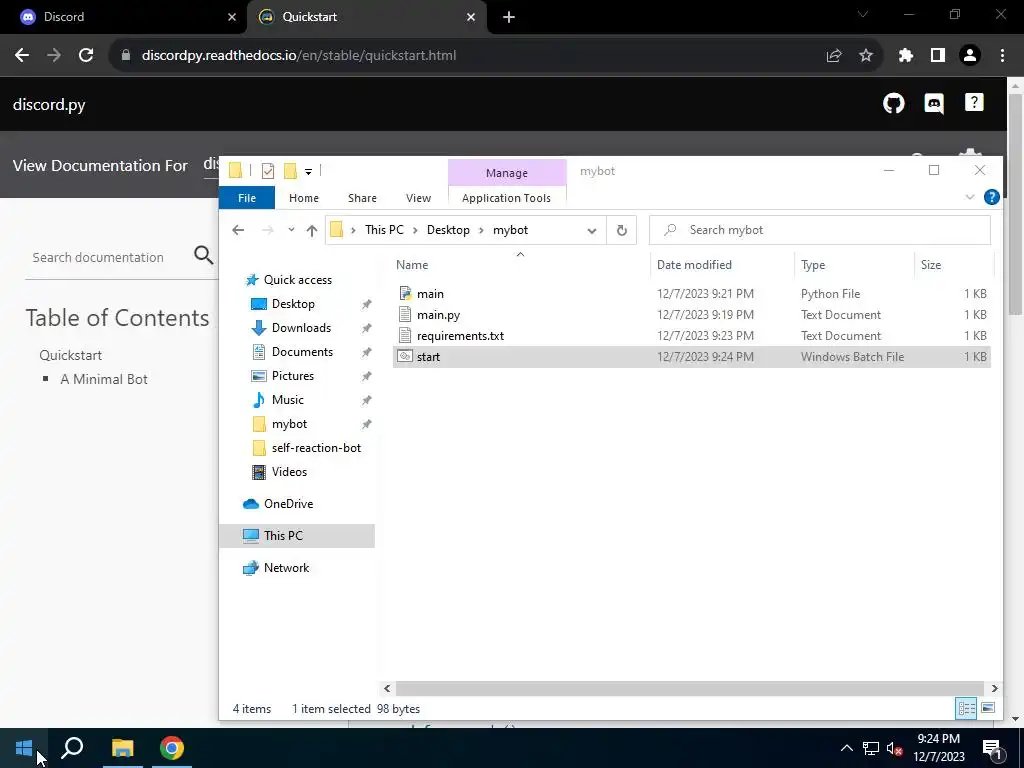
Task: Open Customize Quick Access Toolbar dropdown
Action: tap(308, 172)
